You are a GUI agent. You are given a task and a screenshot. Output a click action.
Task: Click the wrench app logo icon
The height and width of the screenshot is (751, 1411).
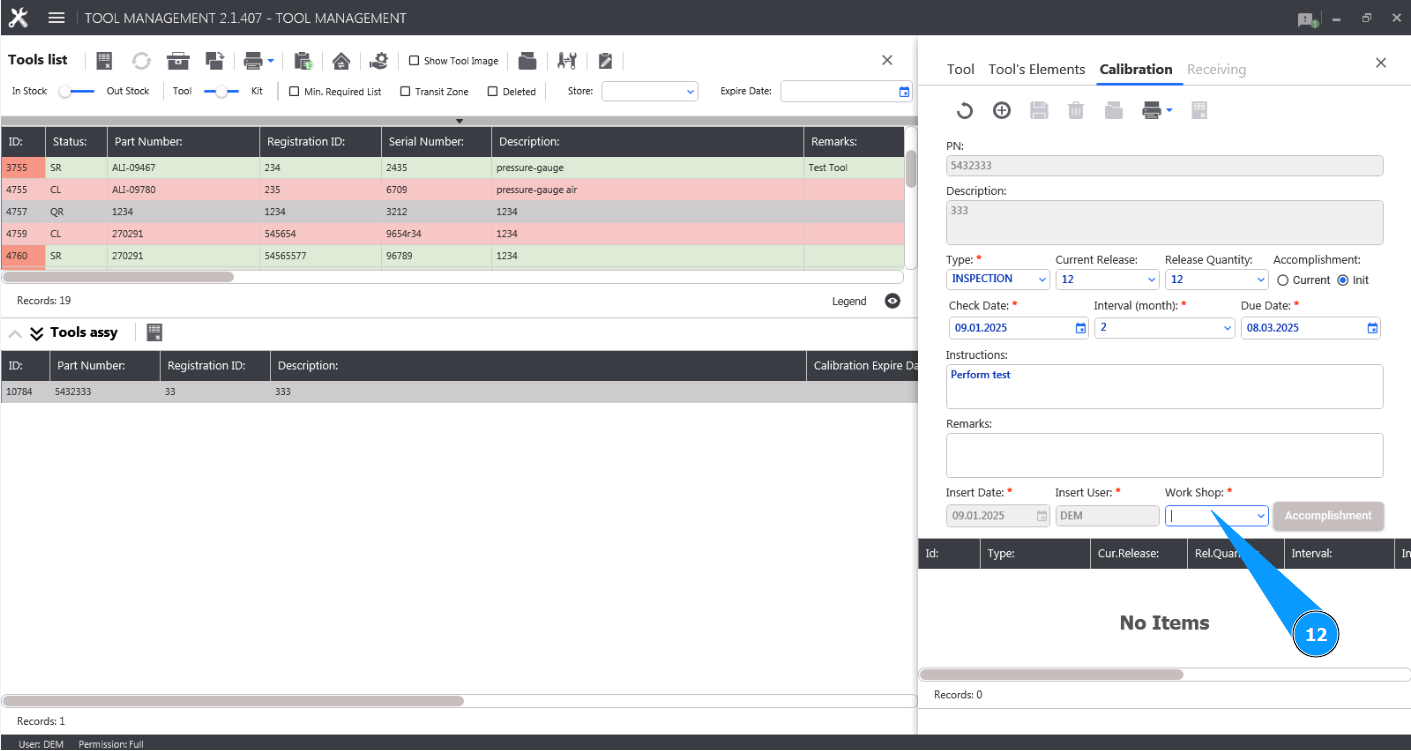coord(18,18)
